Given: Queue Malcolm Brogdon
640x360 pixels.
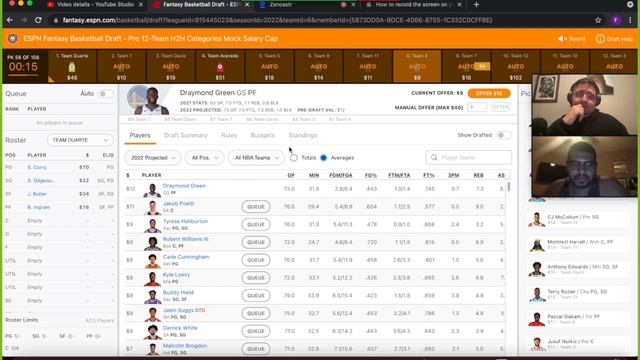Looking at the screenshot, I should click(x=256, y=349).
